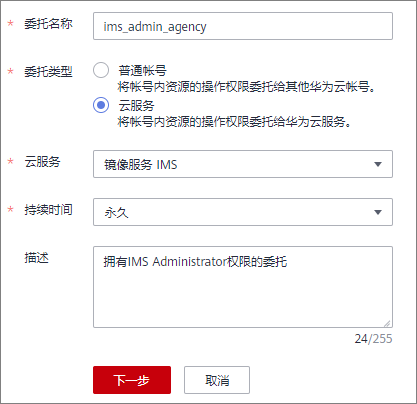Click inside the 描述 description text area
417x404 pixels.
(243, 287)
